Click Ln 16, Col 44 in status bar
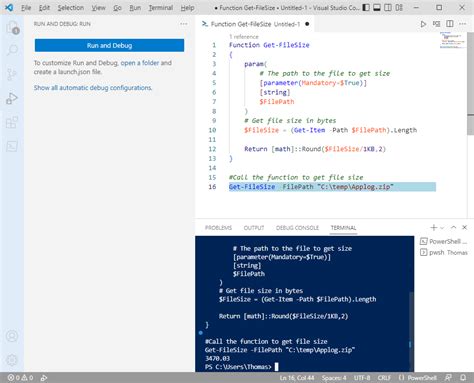Image resolution: width=474 pixels, height=383 pixels. point(297,378)
